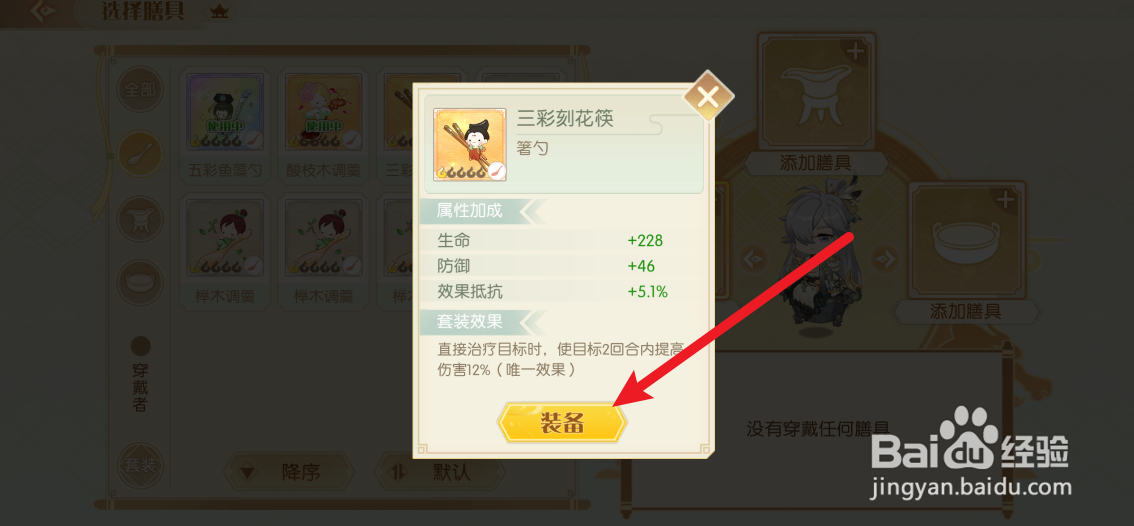
Task: Select the spoon category filter icon
Action: (140, 154)
